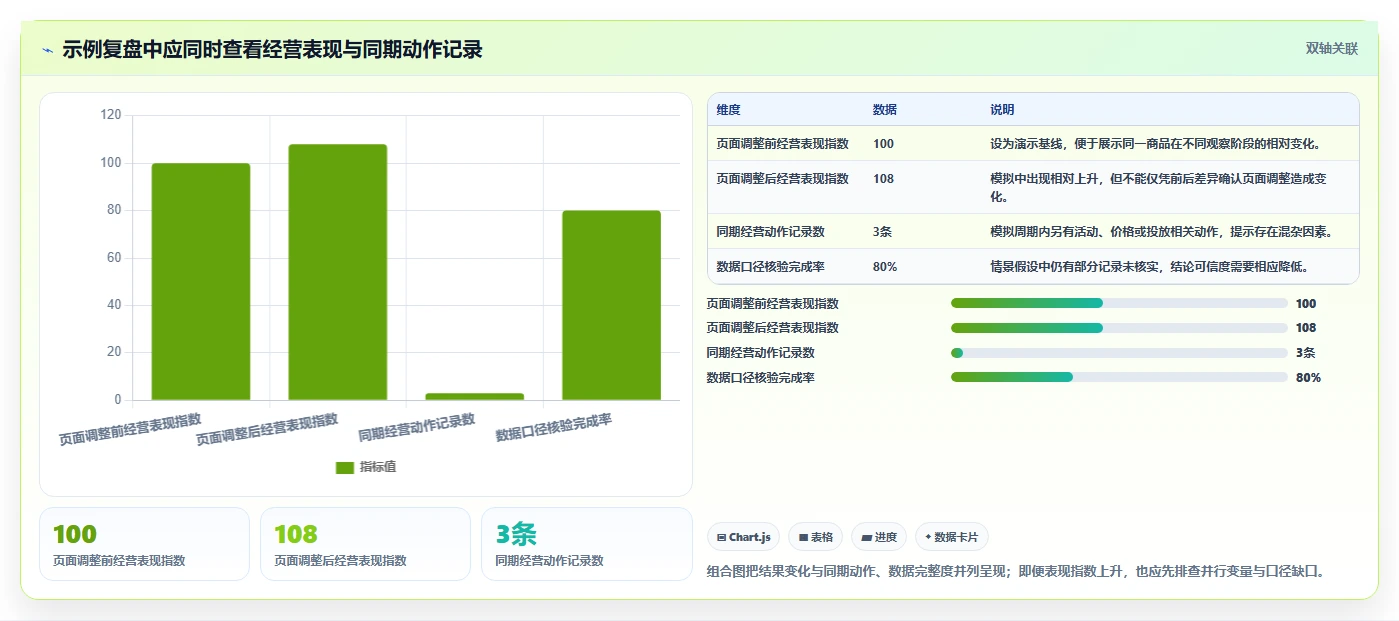Click the summary text starting 组合图把结果变化
Viewport: 1399px width, 621px height.
coord(1015,572)
